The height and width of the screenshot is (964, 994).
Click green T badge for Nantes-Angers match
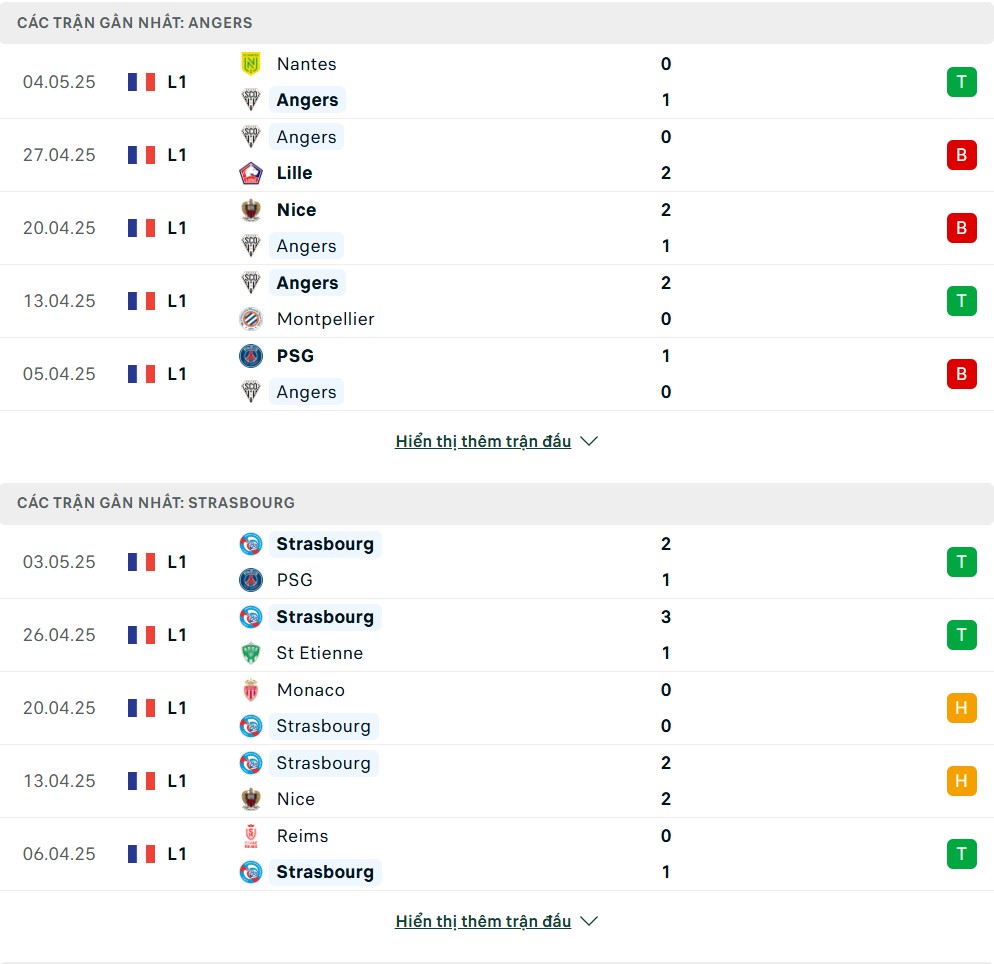click(x=962, y=82)
